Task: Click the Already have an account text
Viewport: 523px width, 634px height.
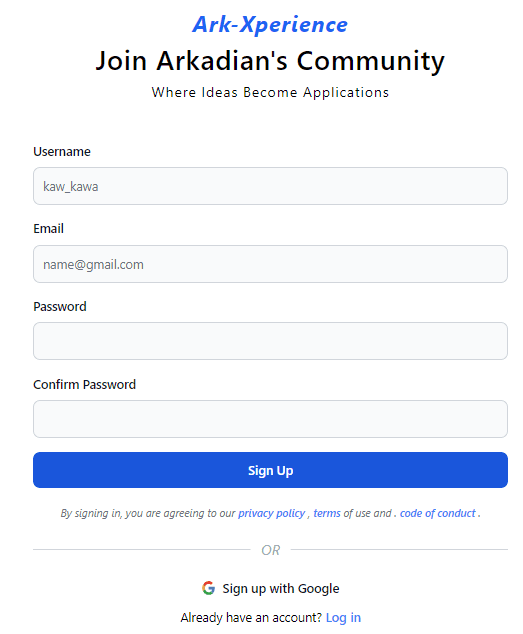Action: click(x=251, y=617)
